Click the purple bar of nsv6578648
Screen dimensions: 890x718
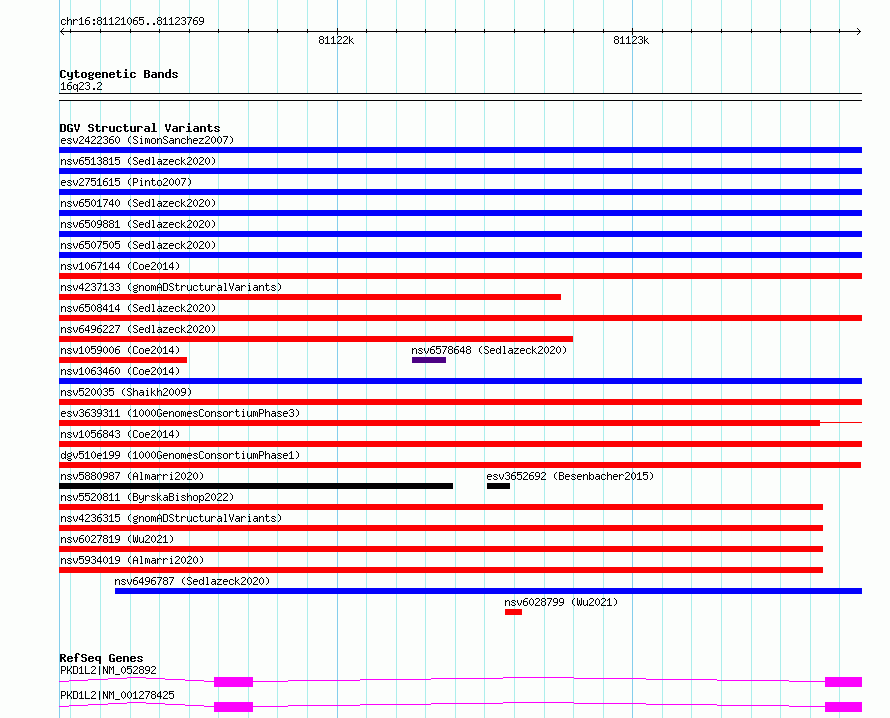(x=429, y=360)
